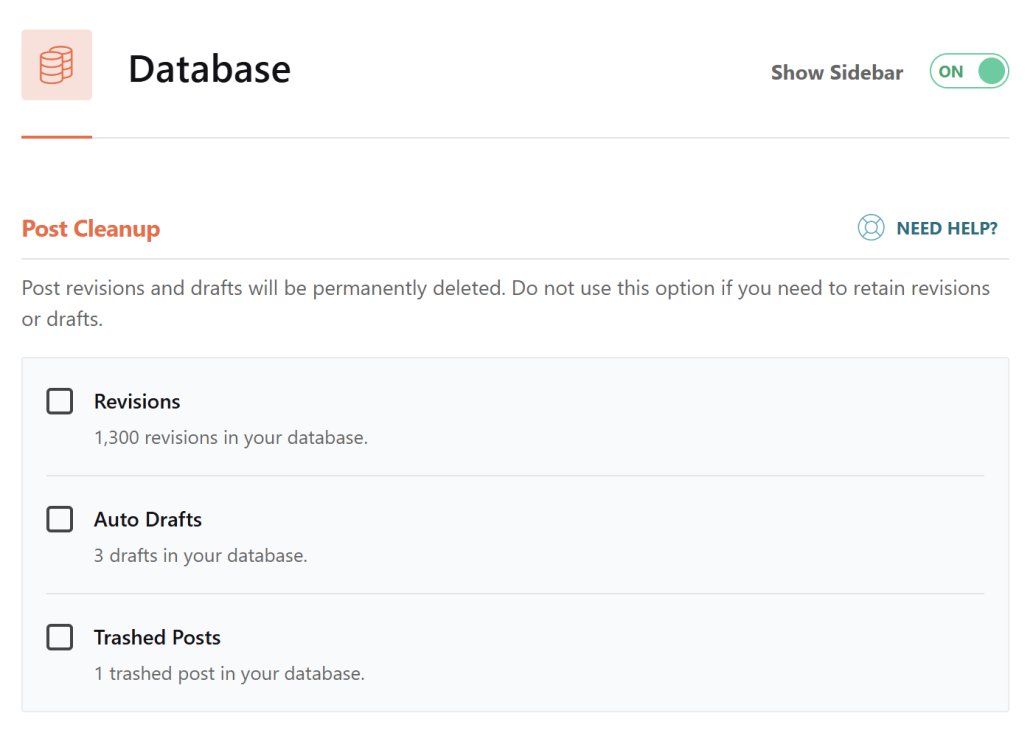Select the help ring icon near Post Cleanup

pos(869,228)
